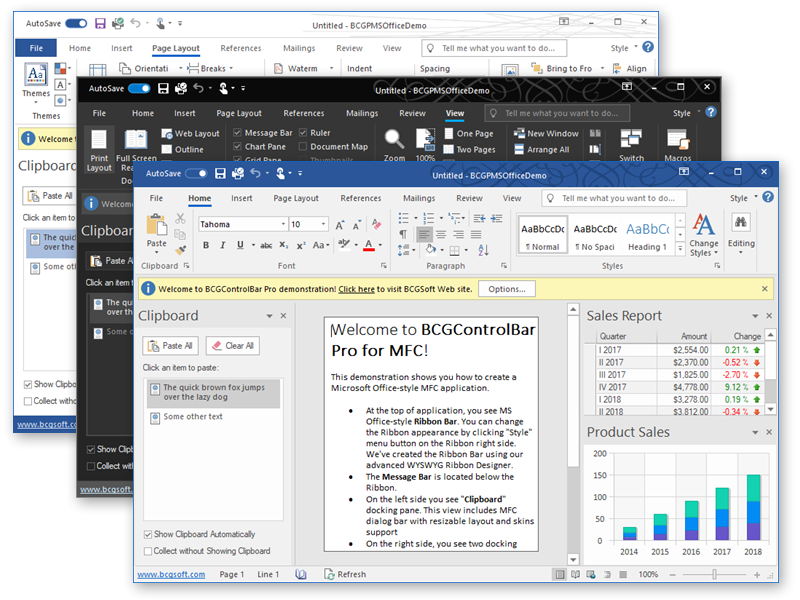Open the Options button in the message bar
Viewport: 800px width, 600px height.
pyautogui.click(x=507, y=288)
